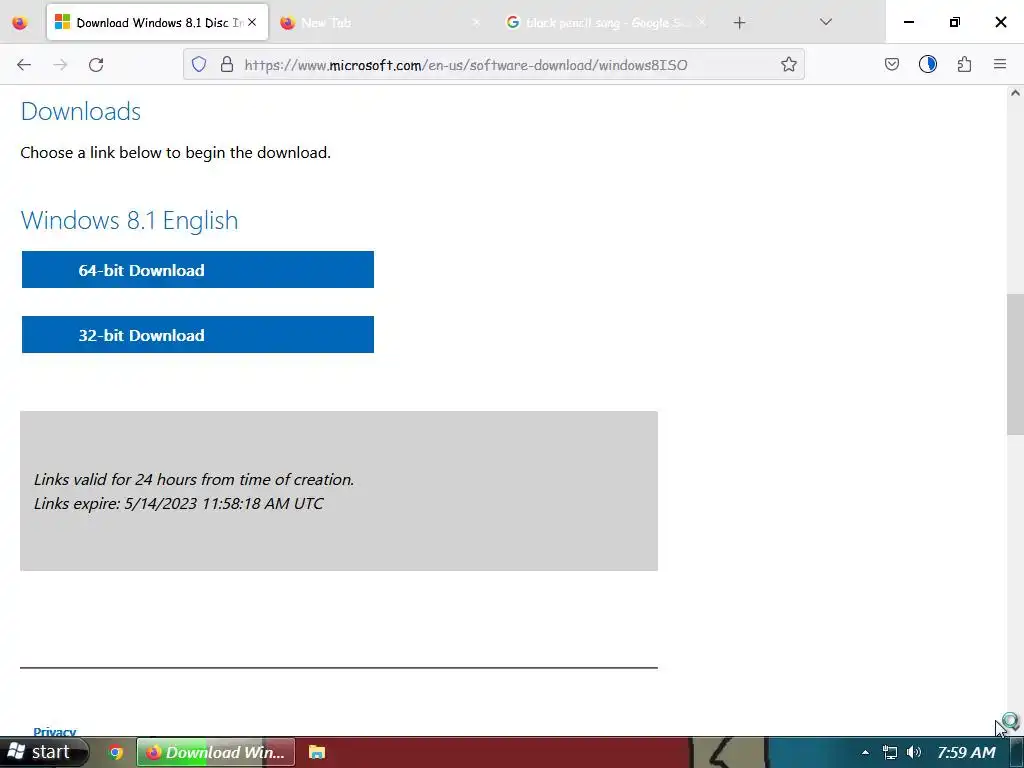Open the Firefox application menu
The height and width of the screenshot is (768, 1024).
1000,65
